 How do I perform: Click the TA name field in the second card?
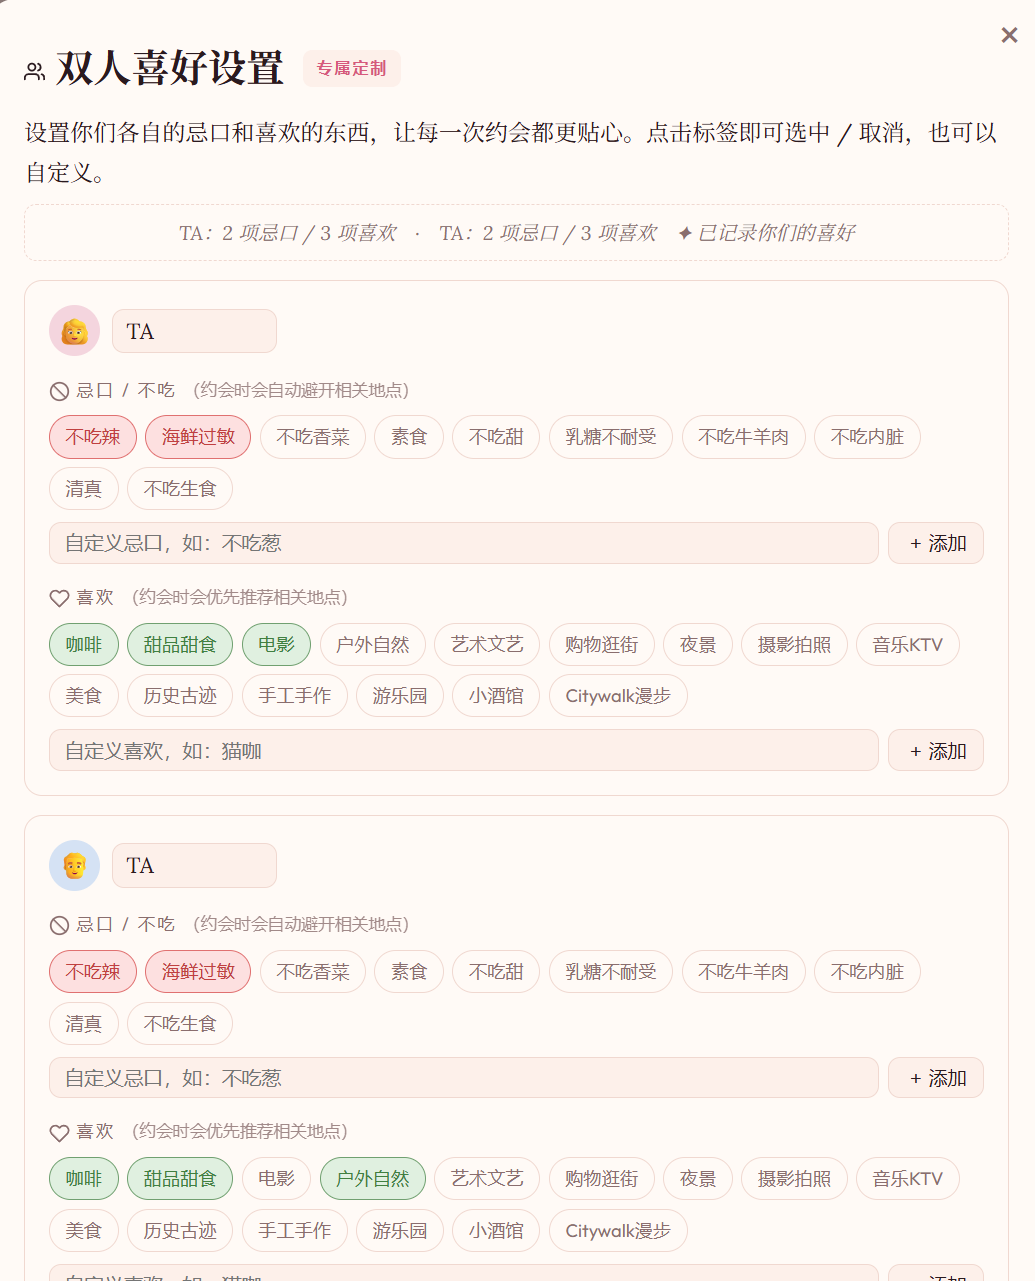click(x=194, y=865)
